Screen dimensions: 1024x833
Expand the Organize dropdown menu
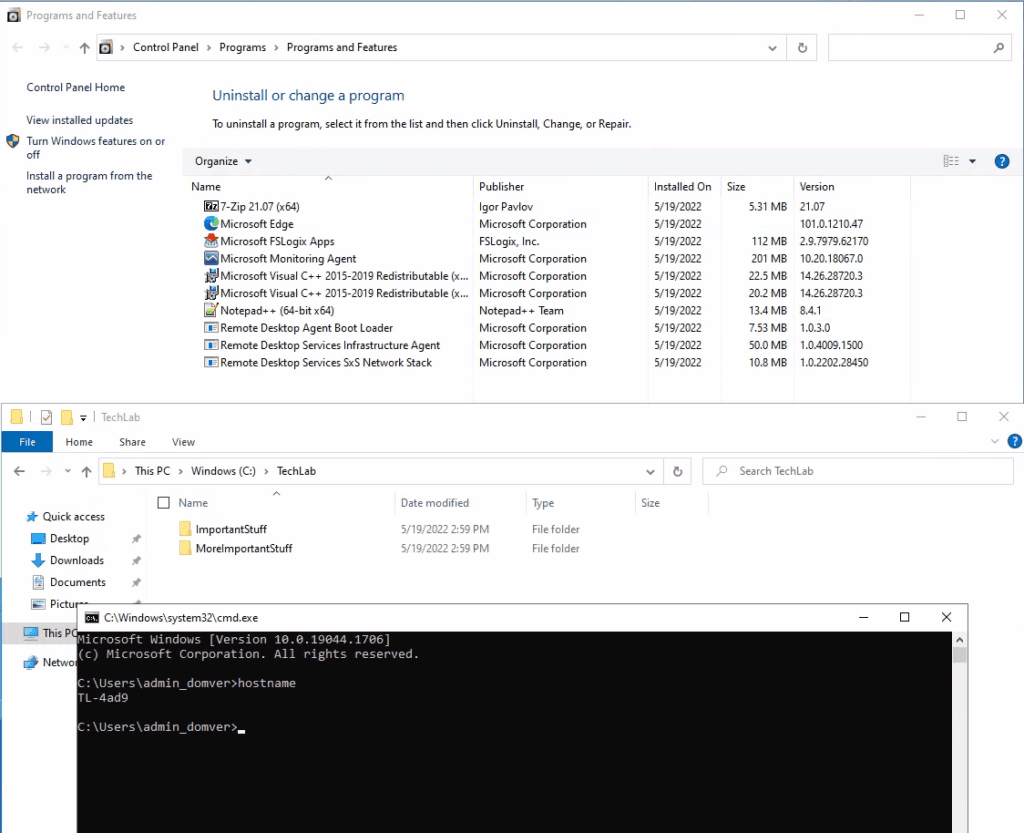point(223,161)
